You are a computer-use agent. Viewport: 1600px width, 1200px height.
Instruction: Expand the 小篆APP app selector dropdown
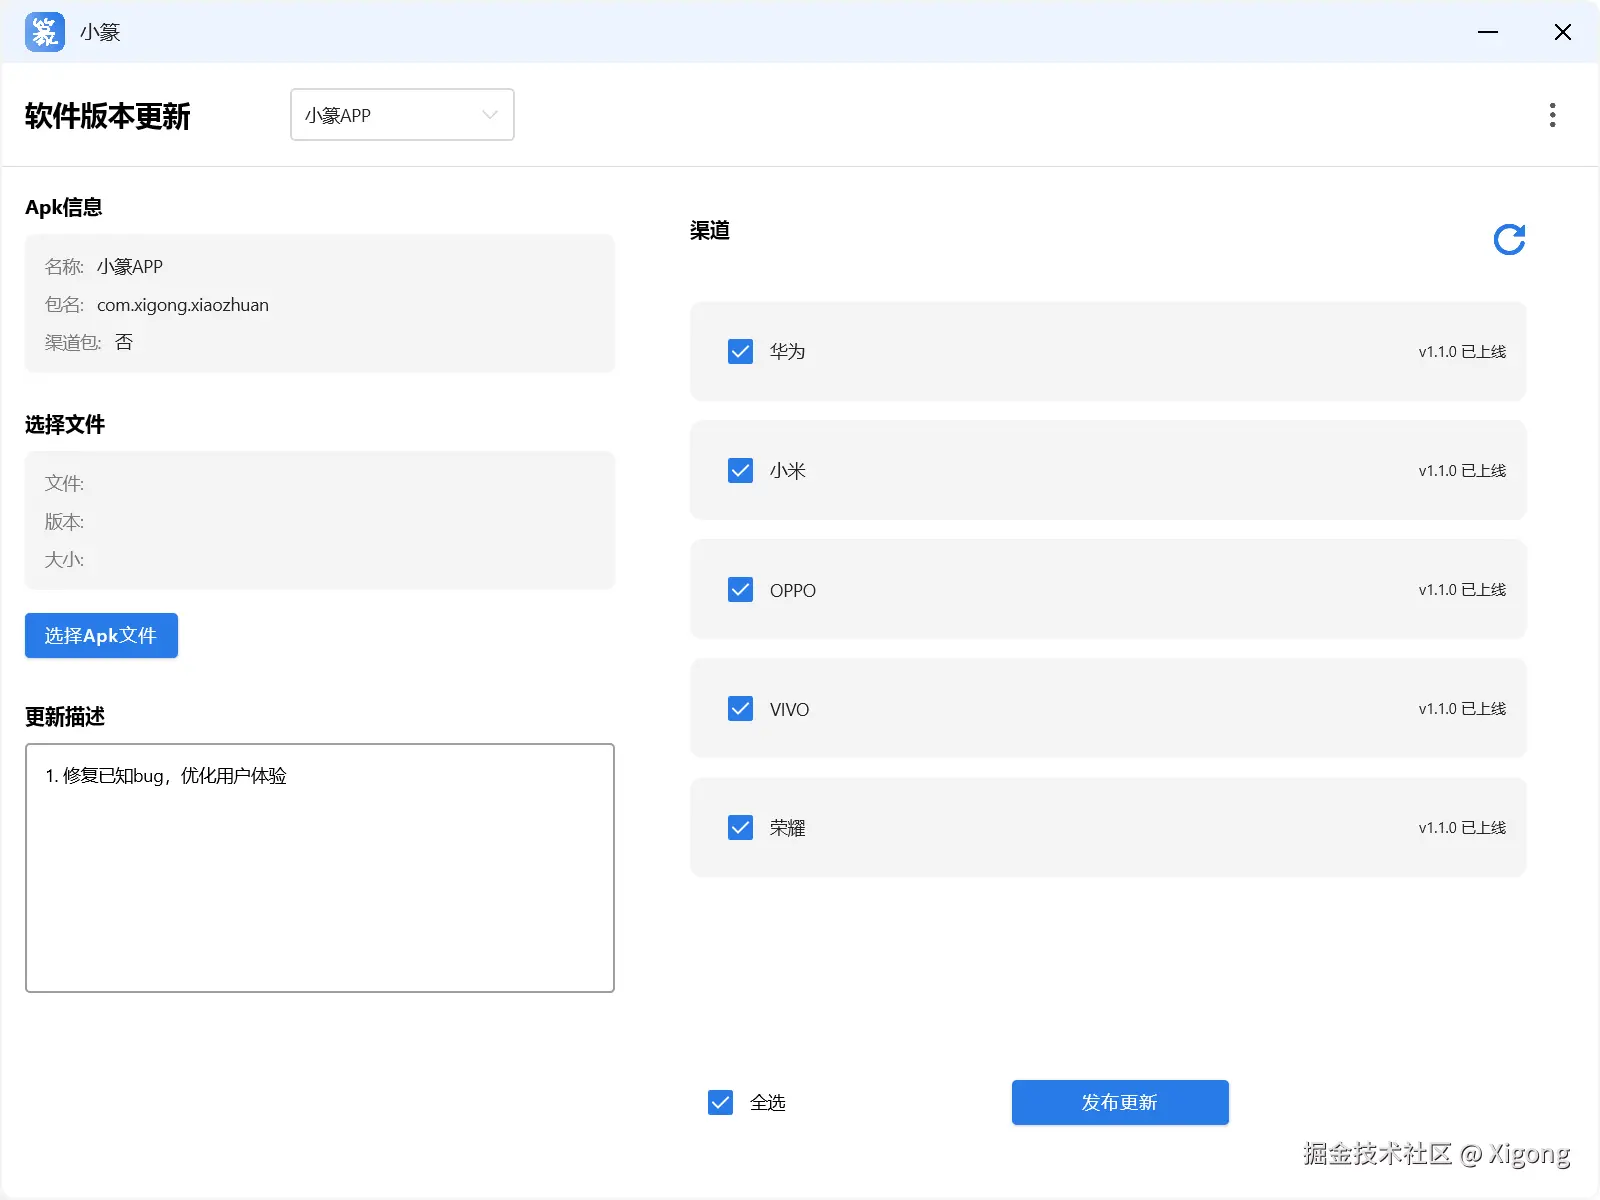click(x=401, y=115)
